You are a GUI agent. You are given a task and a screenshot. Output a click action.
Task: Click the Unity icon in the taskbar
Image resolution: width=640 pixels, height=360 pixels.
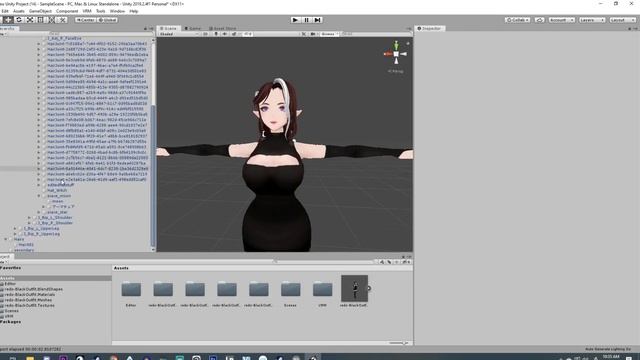313,358
